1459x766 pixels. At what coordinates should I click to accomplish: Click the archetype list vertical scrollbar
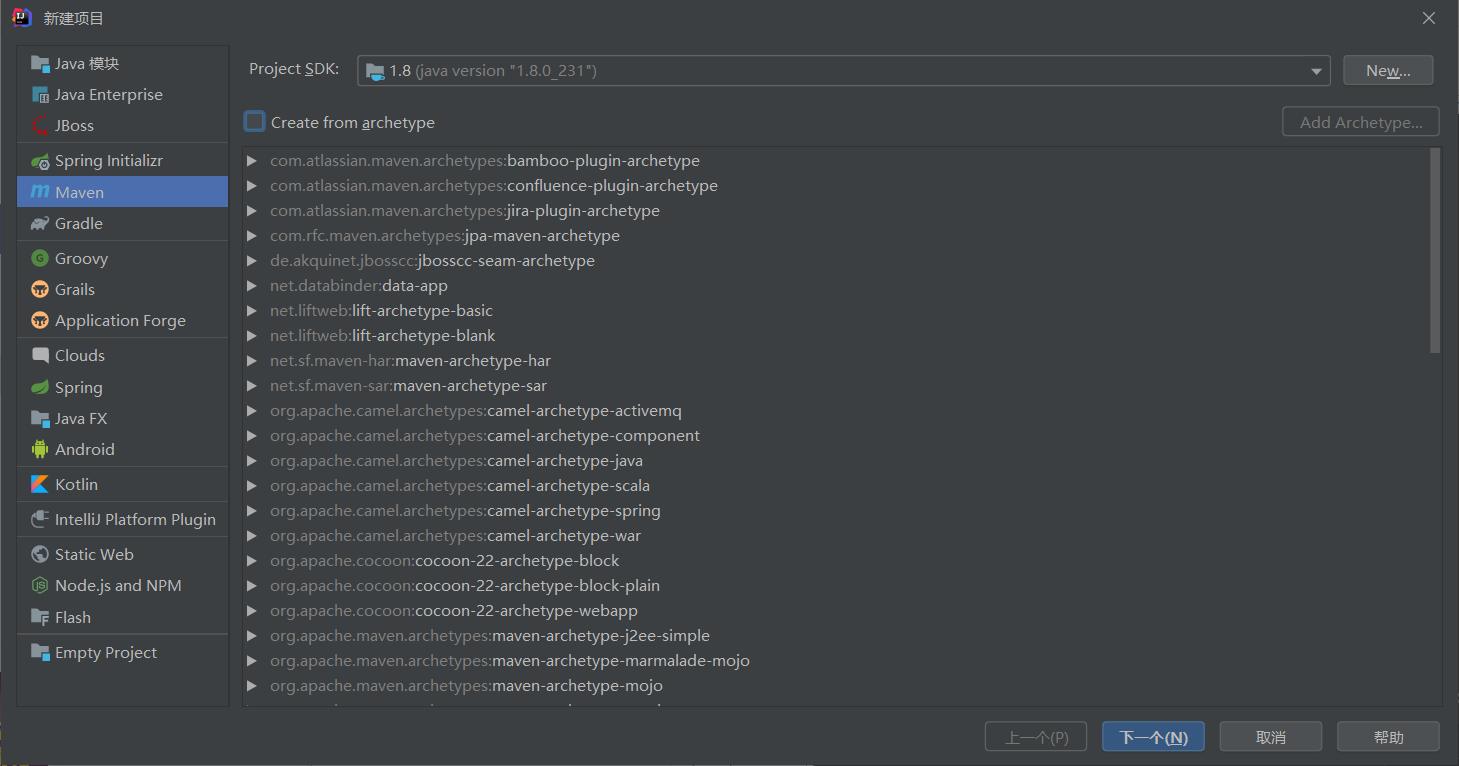1435,250
